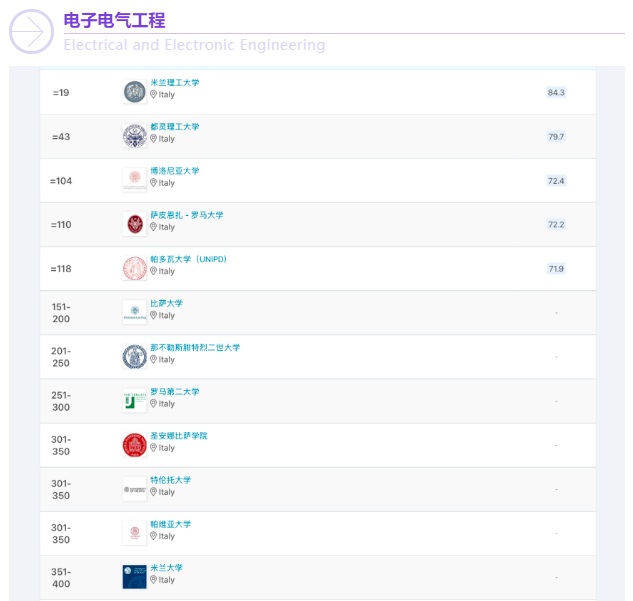Open 米兰理工大学 university link

(174, 83)
